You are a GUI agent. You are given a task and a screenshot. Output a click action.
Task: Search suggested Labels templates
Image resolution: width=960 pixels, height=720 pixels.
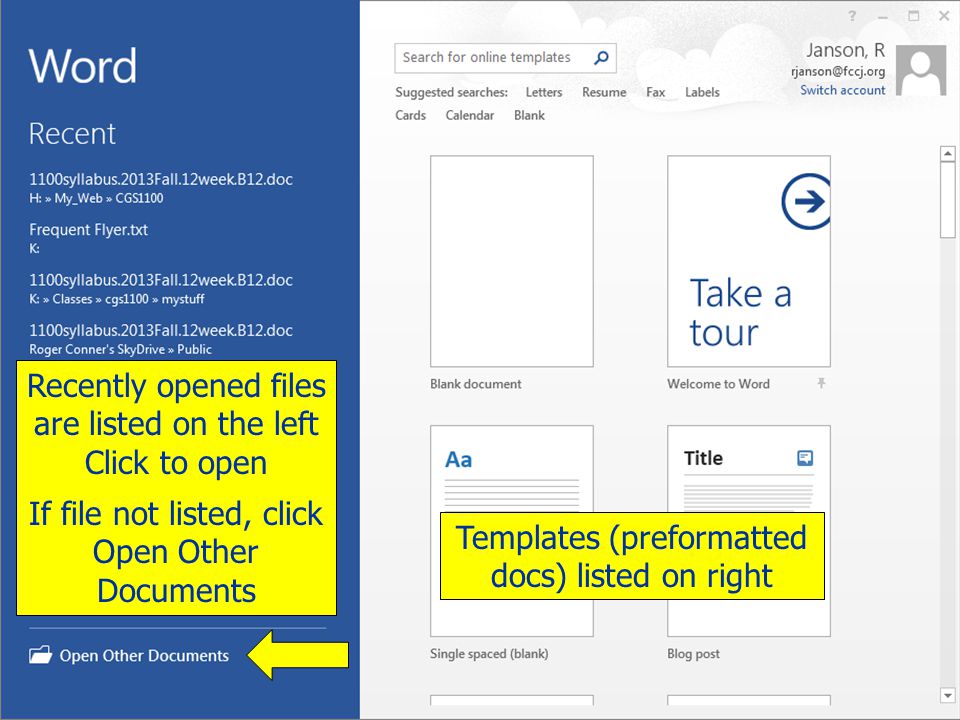(702, 92)
